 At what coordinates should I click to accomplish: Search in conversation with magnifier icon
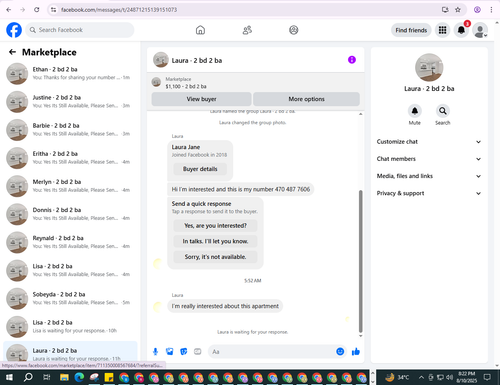coord(443,111)
